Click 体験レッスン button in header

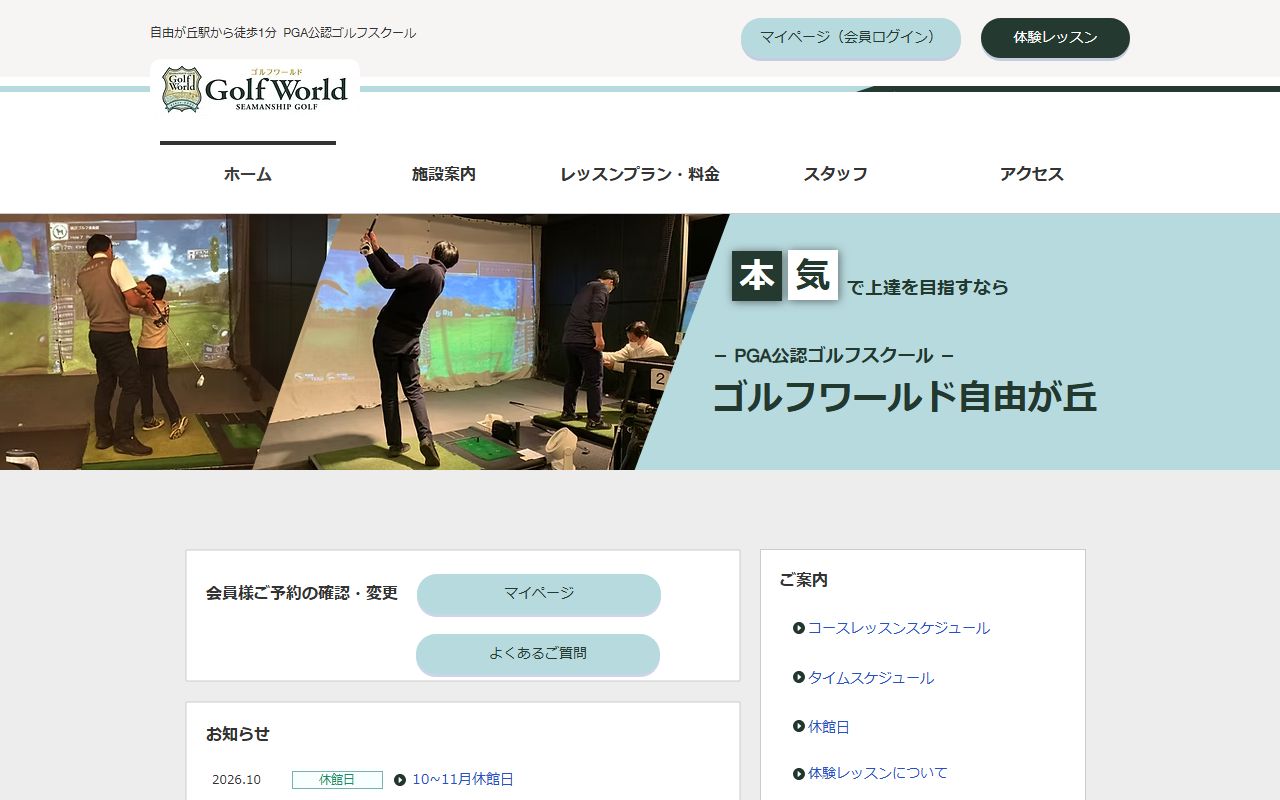click(1055, 38)
